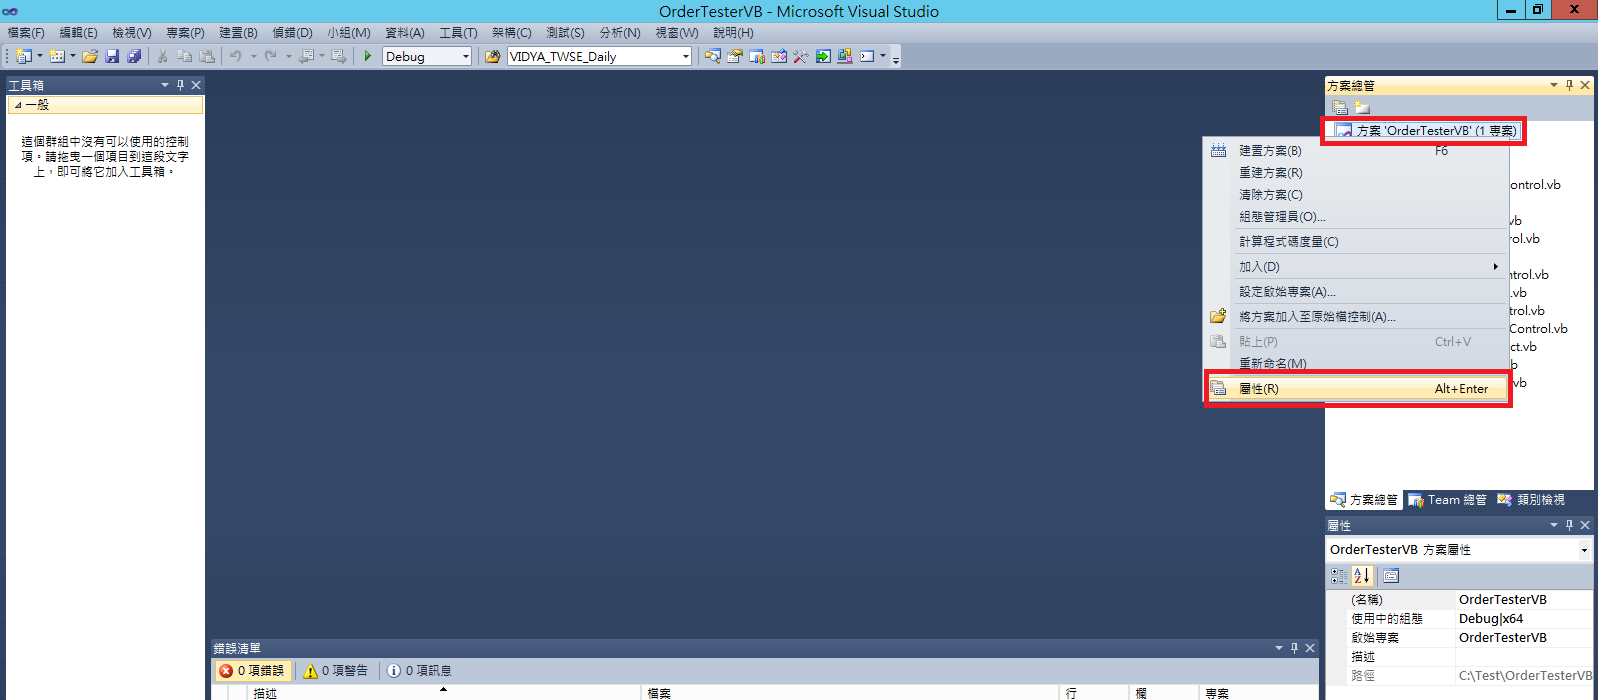
Task: Open the Properties Window toolbar icon
Action: 734,56
